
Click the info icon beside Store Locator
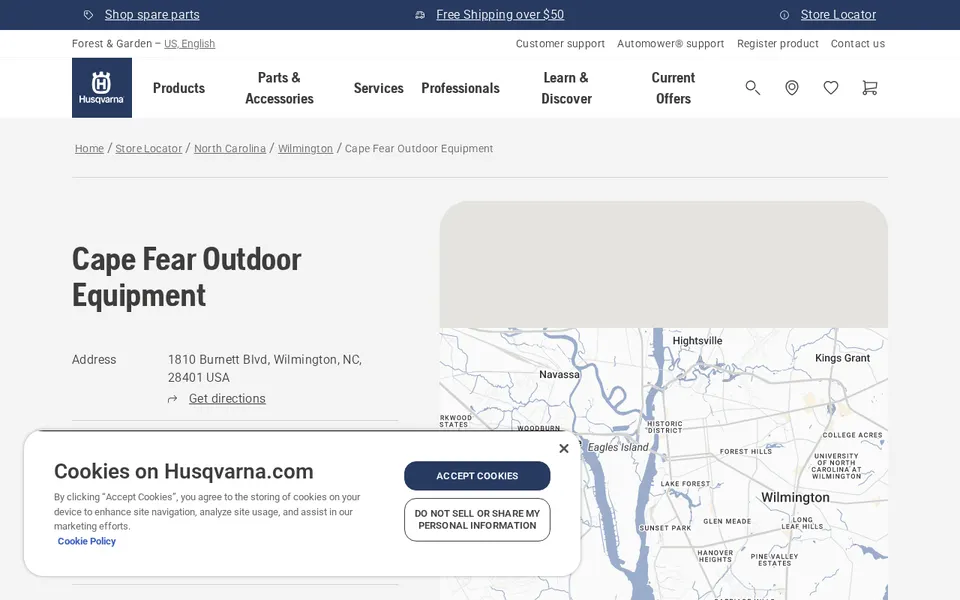(x=784, y=15)
